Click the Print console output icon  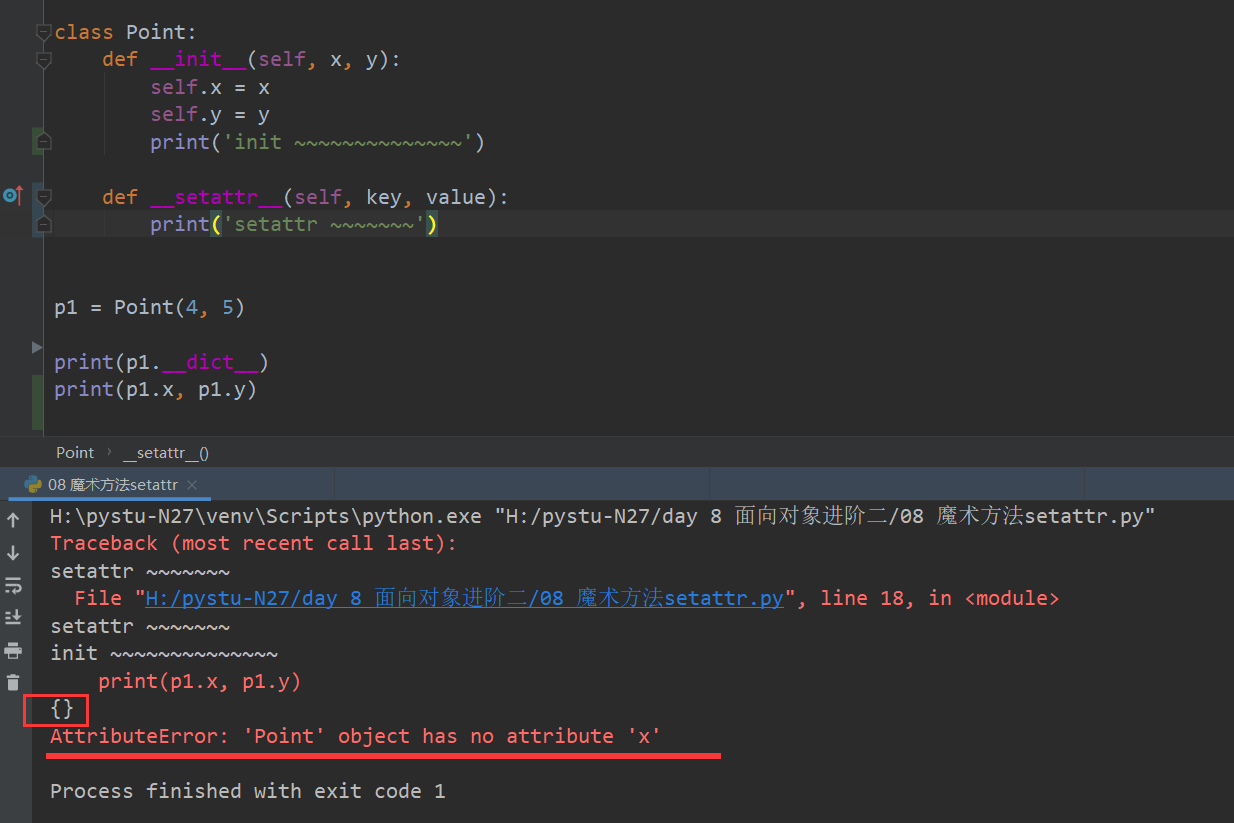13,651
